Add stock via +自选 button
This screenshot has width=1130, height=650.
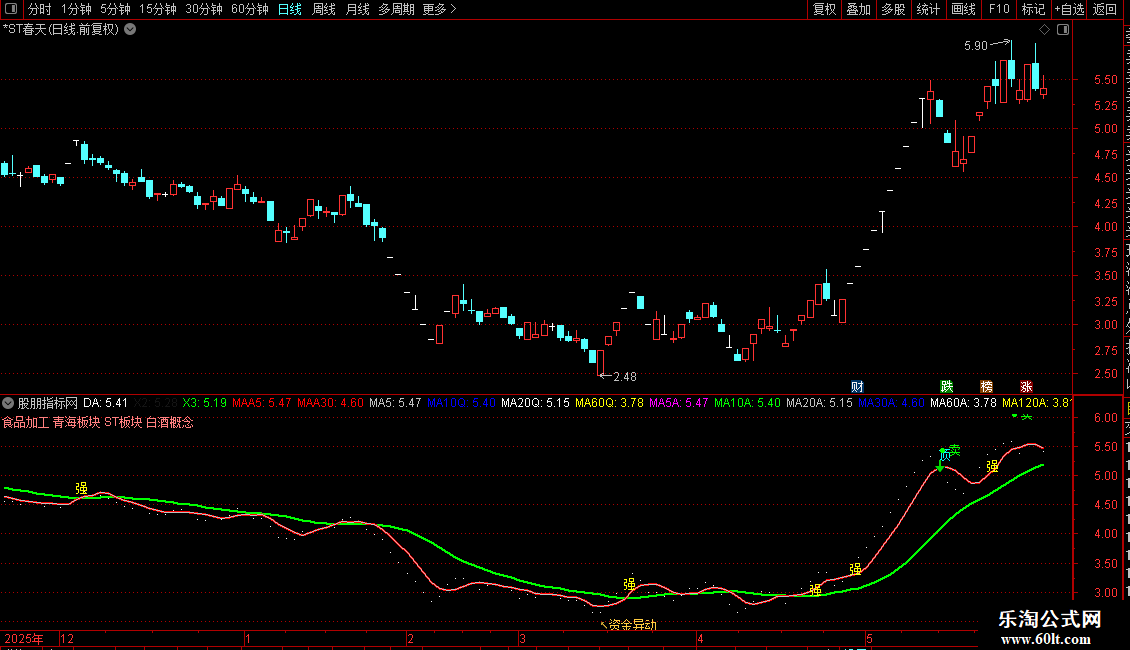tap(1069, 9)
